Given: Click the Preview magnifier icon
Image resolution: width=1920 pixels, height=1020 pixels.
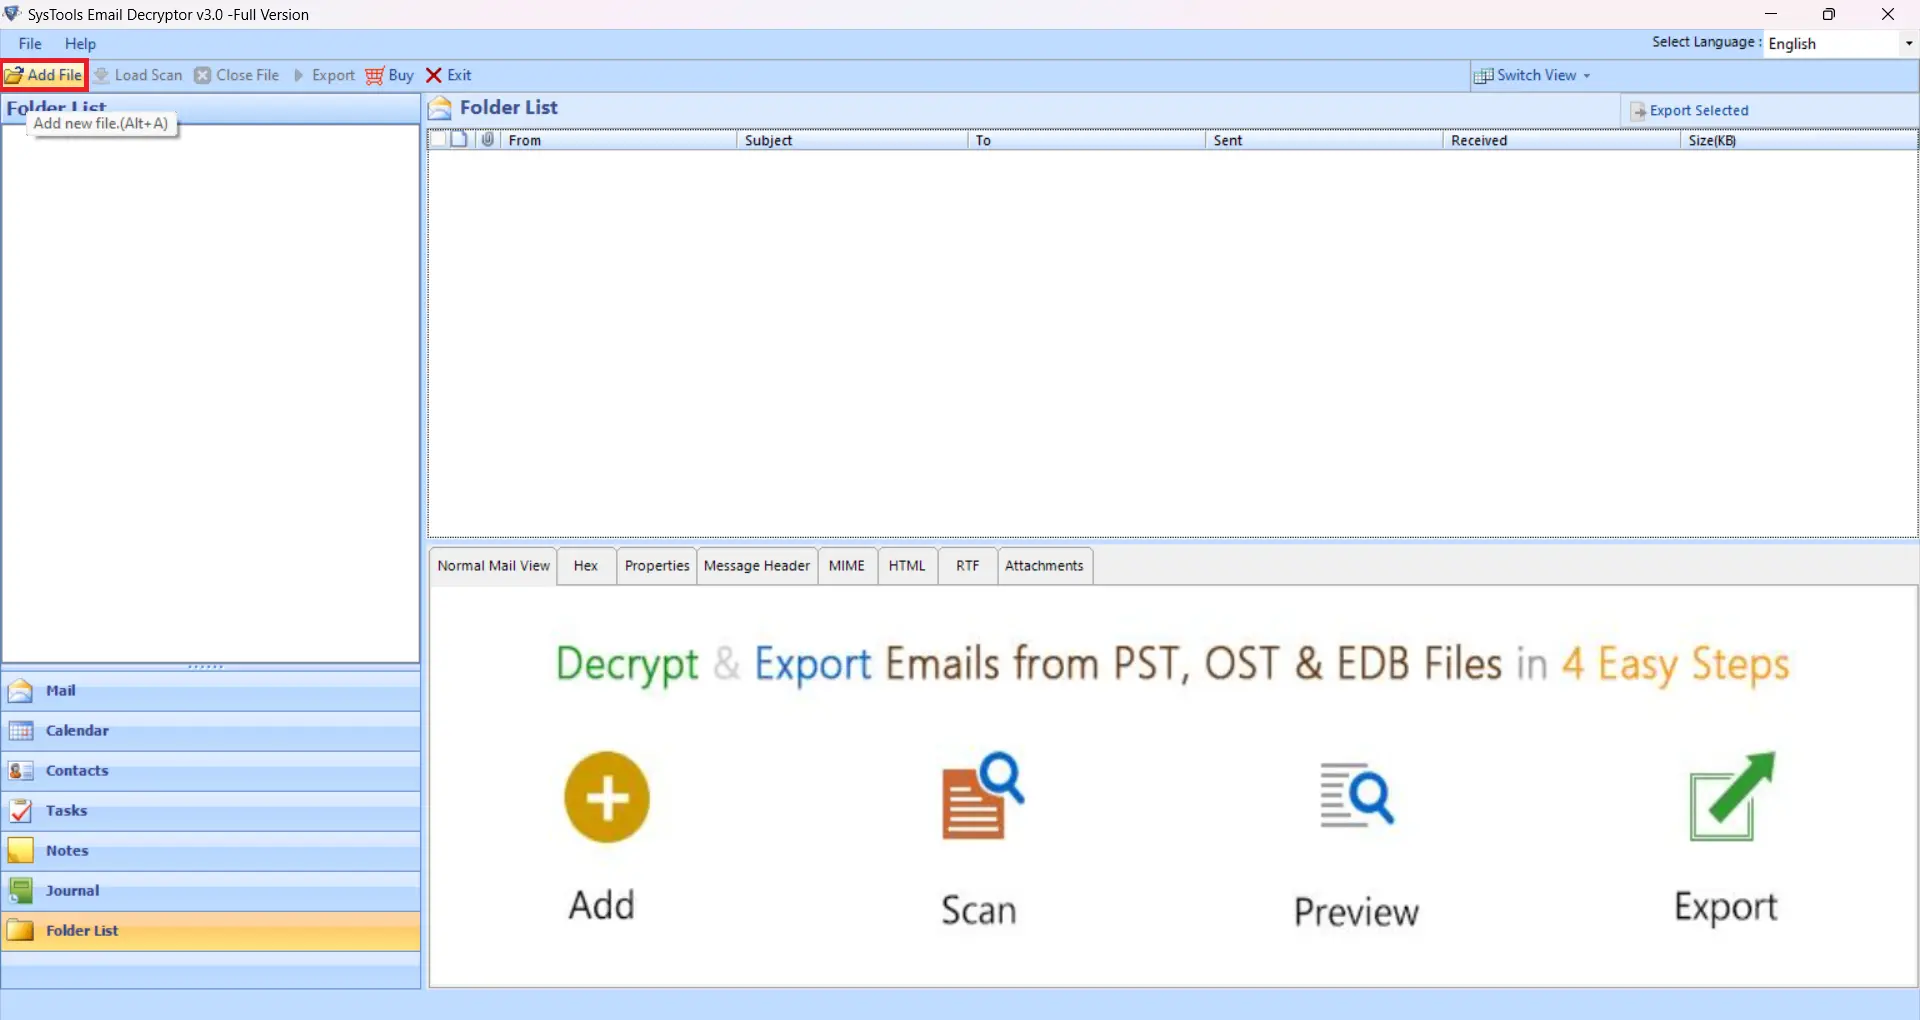Looking at the screenshot, I should click(1357, 796).
